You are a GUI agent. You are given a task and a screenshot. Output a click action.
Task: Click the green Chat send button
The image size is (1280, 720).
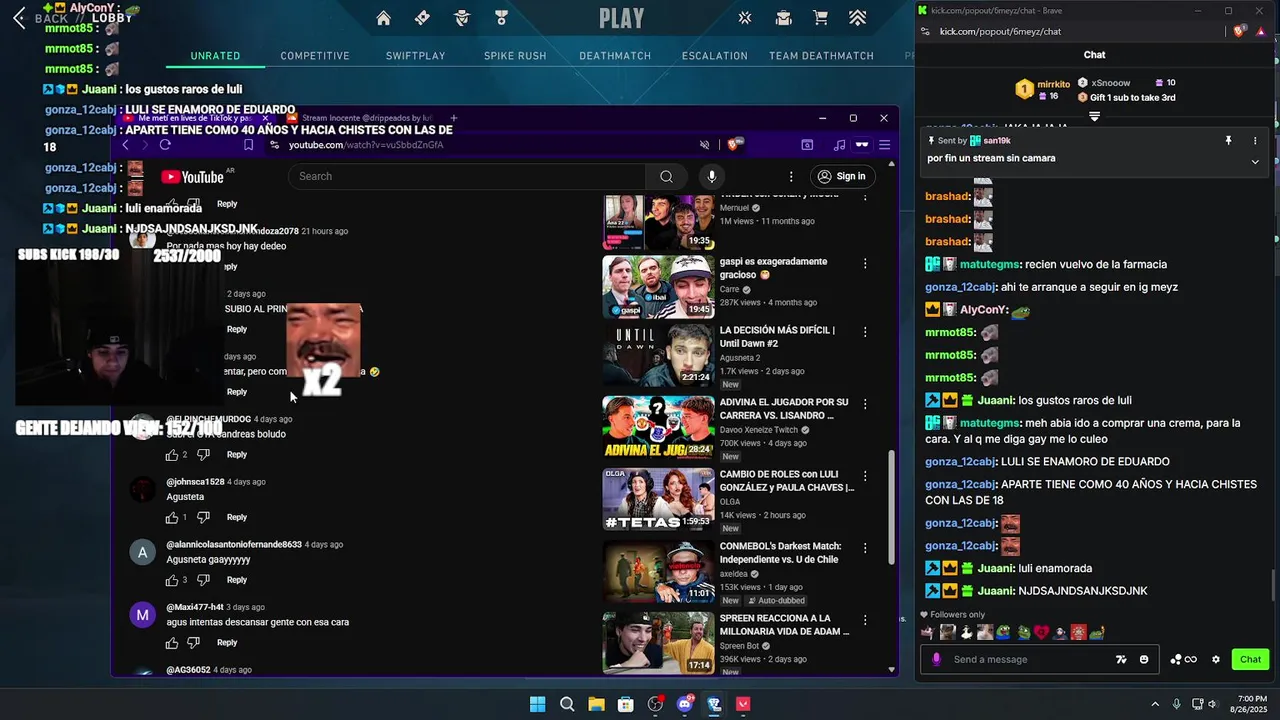point(1251,659)
